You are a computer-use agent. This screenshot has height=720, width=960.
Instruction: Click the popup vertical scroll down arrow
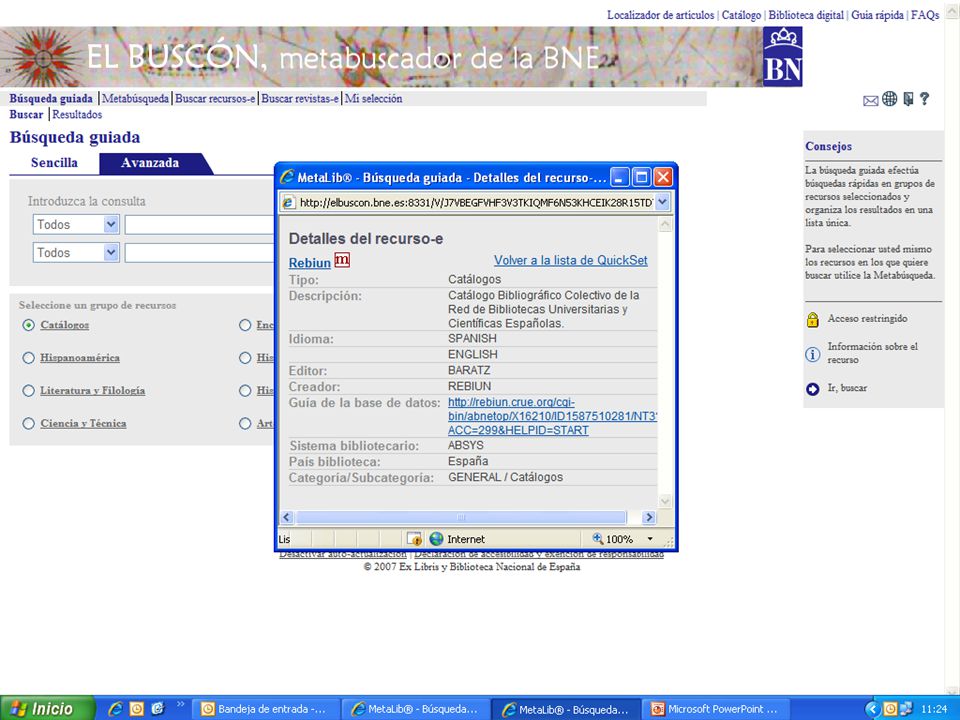(665, 501)
